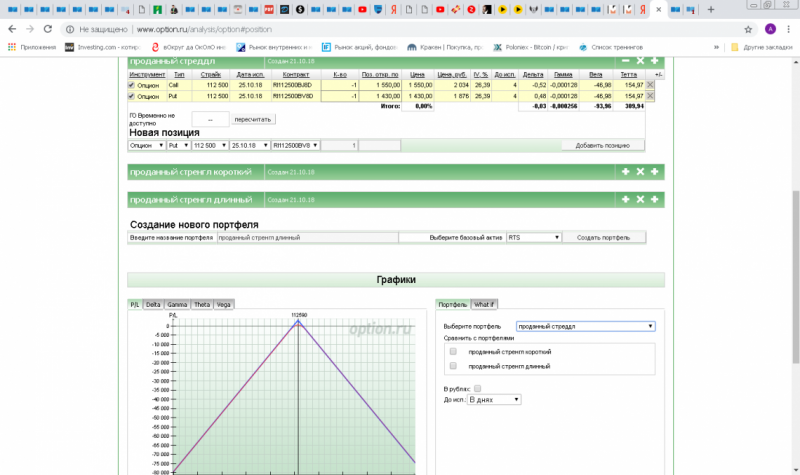
Task: Switch to the Gamma chart tab
Action: coord(177,304)
